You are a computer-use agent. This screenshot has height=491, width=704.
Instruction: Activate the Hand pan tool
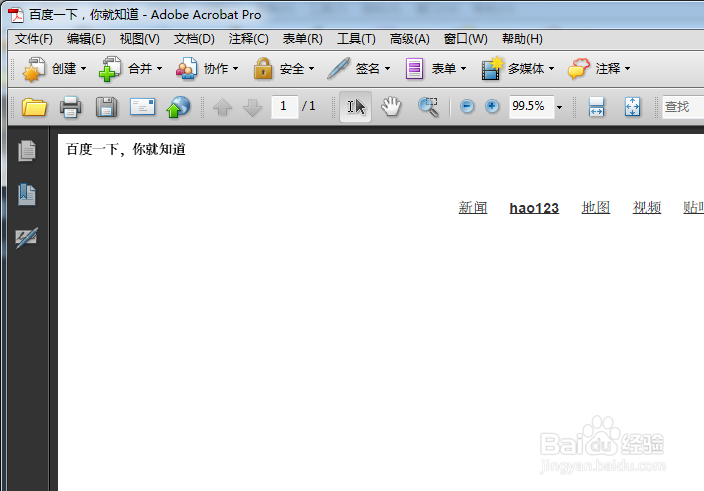pos(391,107)
